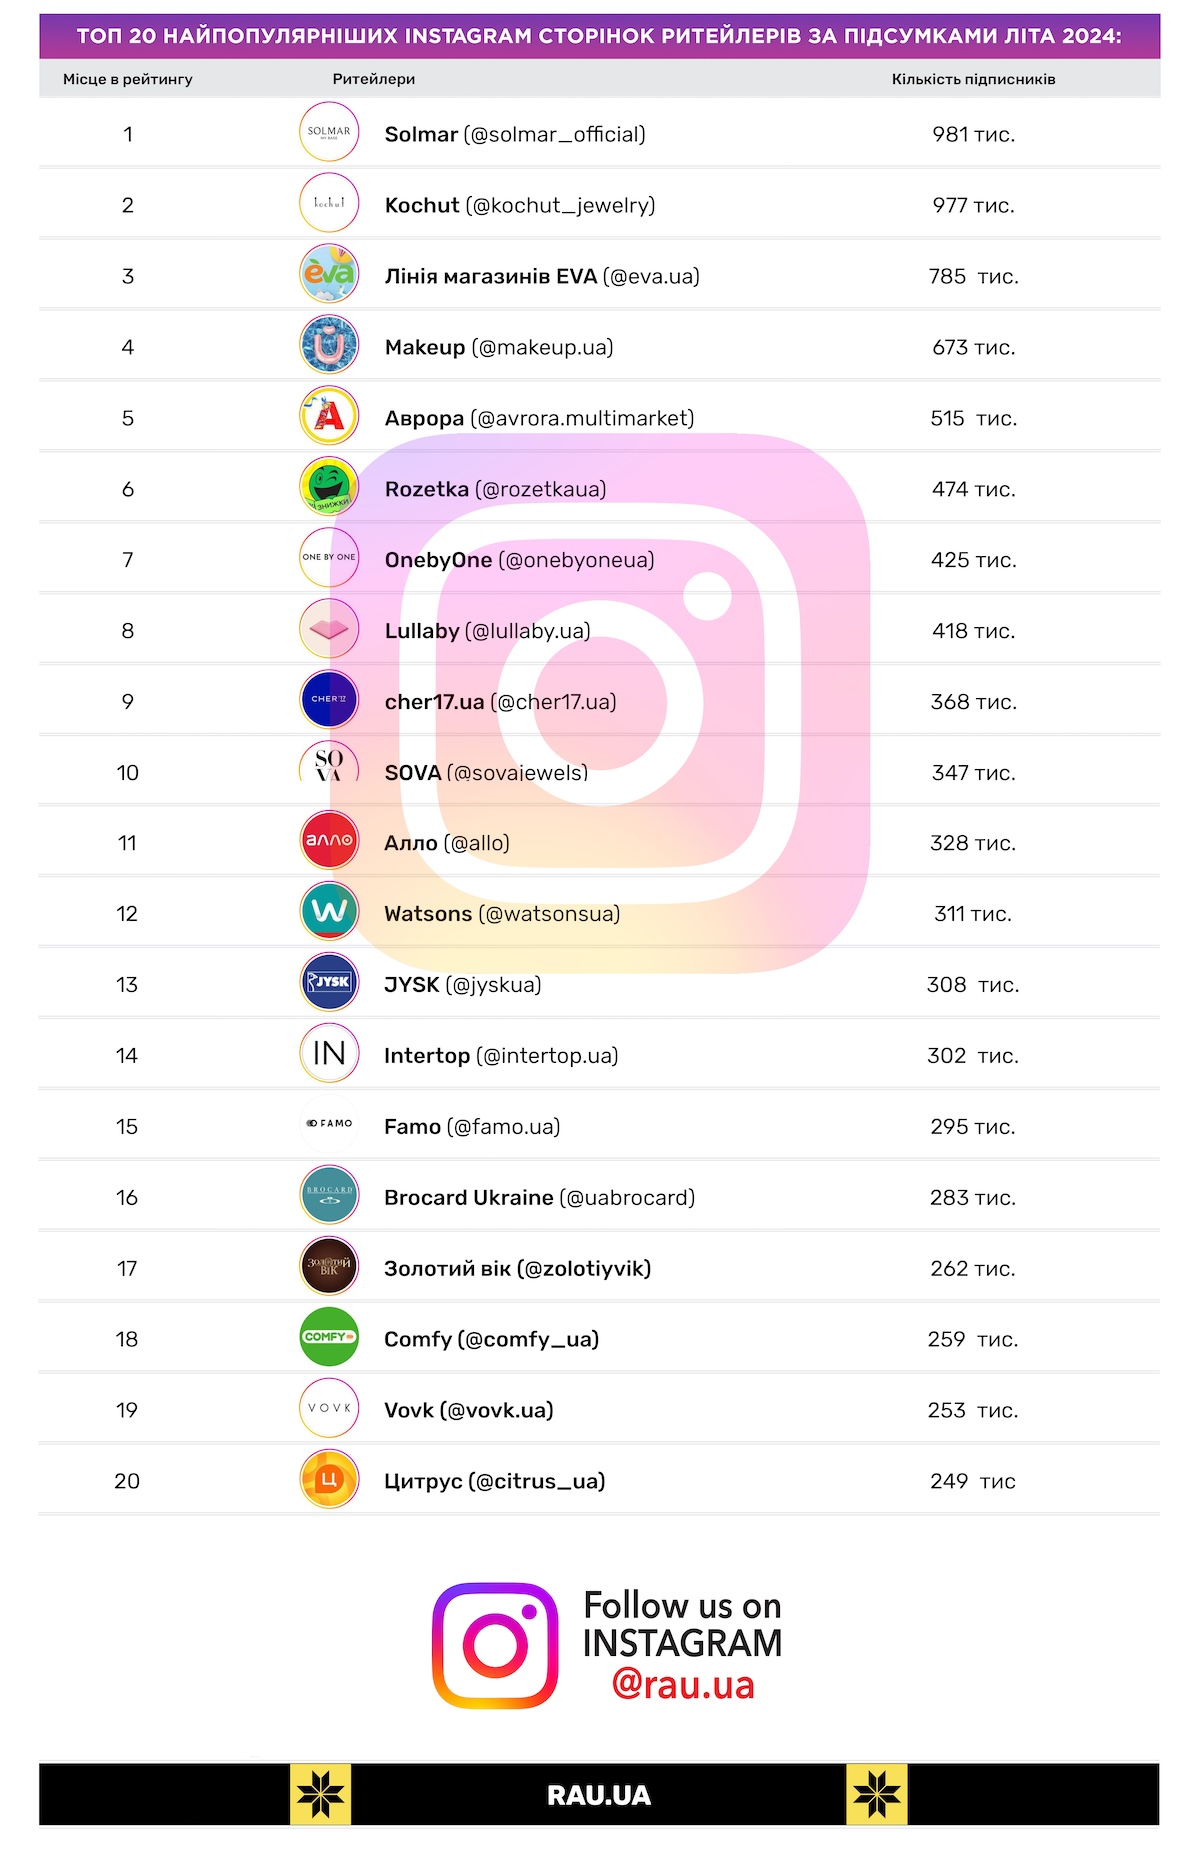The height and width of the screenshot is (1856, 1200).
Task: Click the red Allo logo icon
Action: [329, 840]
